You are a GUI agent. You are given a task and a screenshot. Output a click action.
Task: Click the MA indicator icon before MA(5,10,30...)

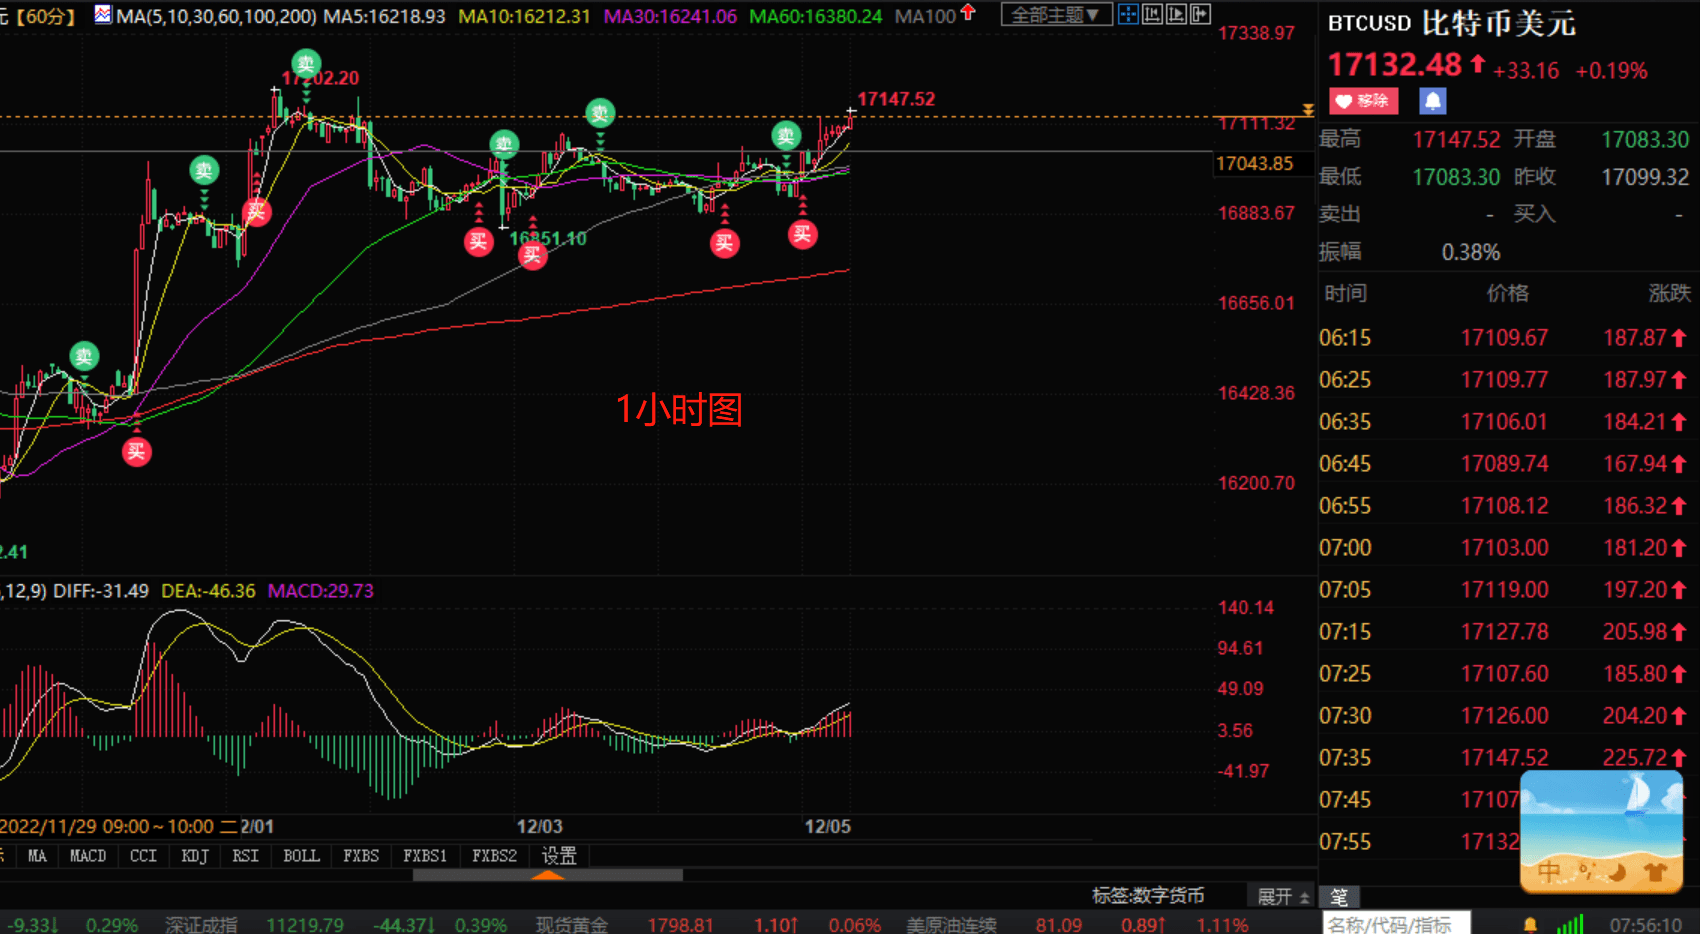[103, 15]
